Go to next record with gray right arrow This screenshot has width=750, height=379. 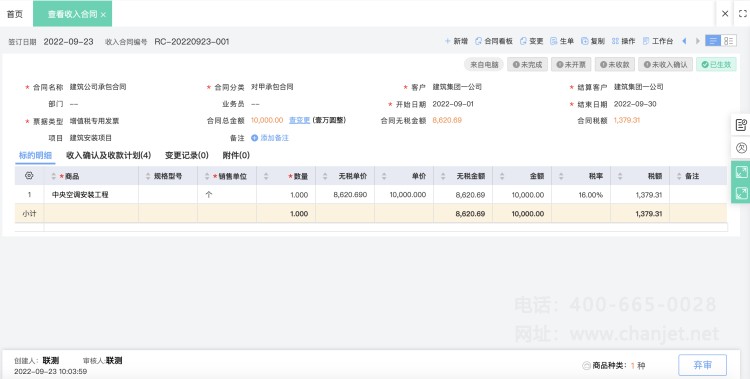coord(698,41)
